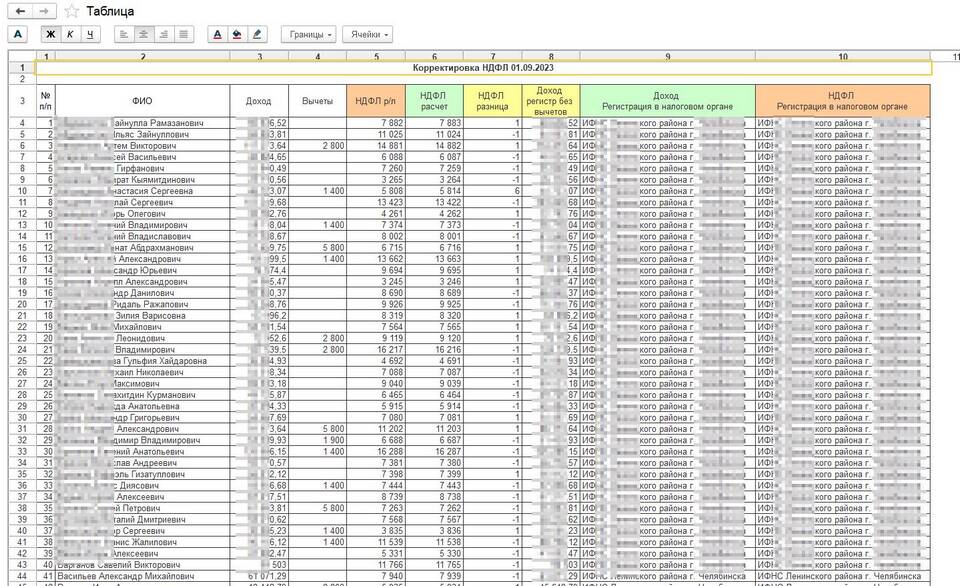This screenshot has height=586, width=960.
Task: Select row 44 header of the sheet
Action: tap(22, 576)
